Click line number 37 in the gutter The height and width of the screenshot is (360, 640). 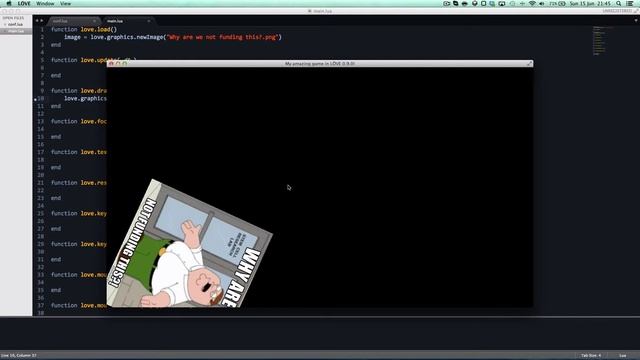pyautogui.click(x=40, y=305)
